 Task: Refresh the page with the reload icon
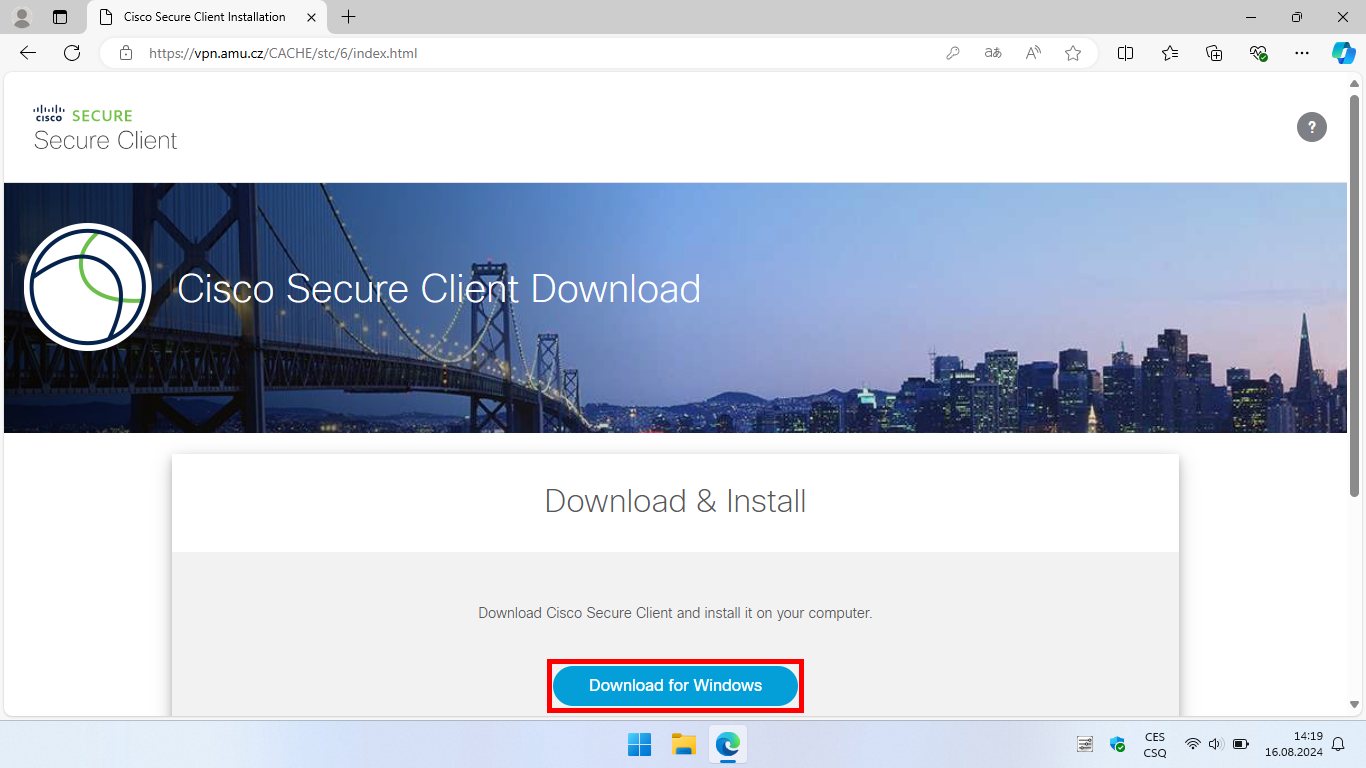point(72,53)
